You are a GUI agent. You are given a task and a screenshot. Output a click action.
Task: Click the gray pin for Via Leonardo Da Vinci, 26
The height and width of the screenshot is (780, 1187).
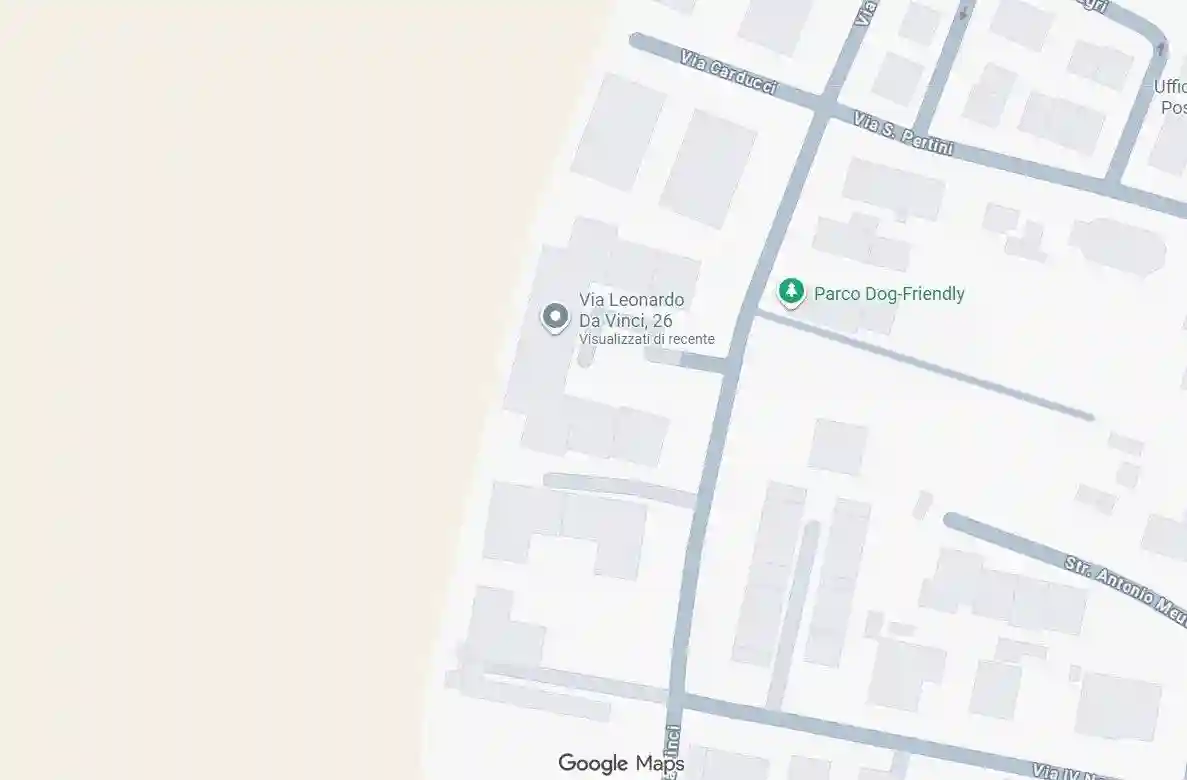[x=555, y=317]
